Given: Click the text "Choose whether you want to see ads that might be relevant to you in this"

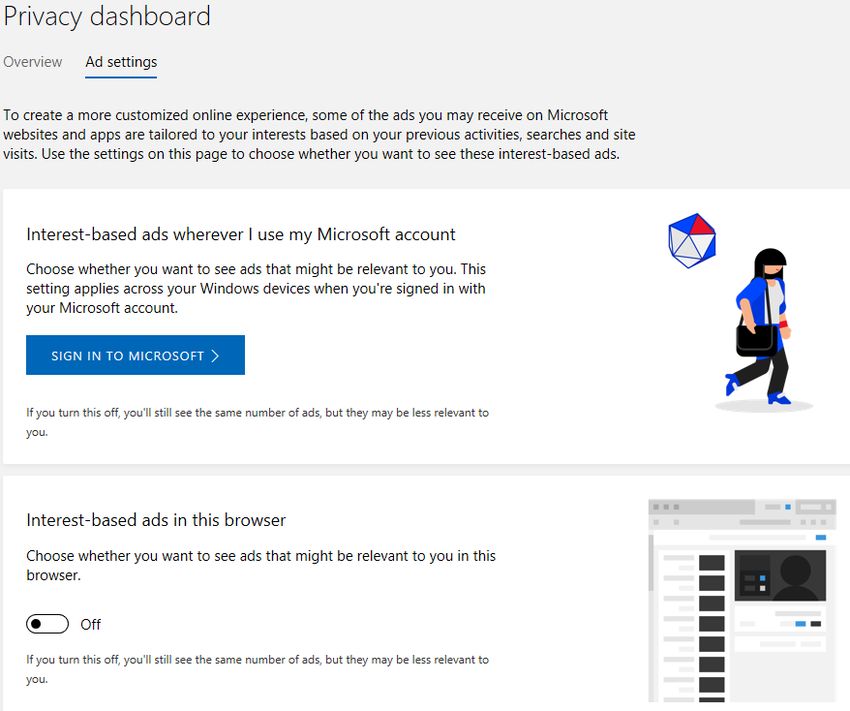Looking at the screenshot, I should pyautogui.click(x=261, y=556).
